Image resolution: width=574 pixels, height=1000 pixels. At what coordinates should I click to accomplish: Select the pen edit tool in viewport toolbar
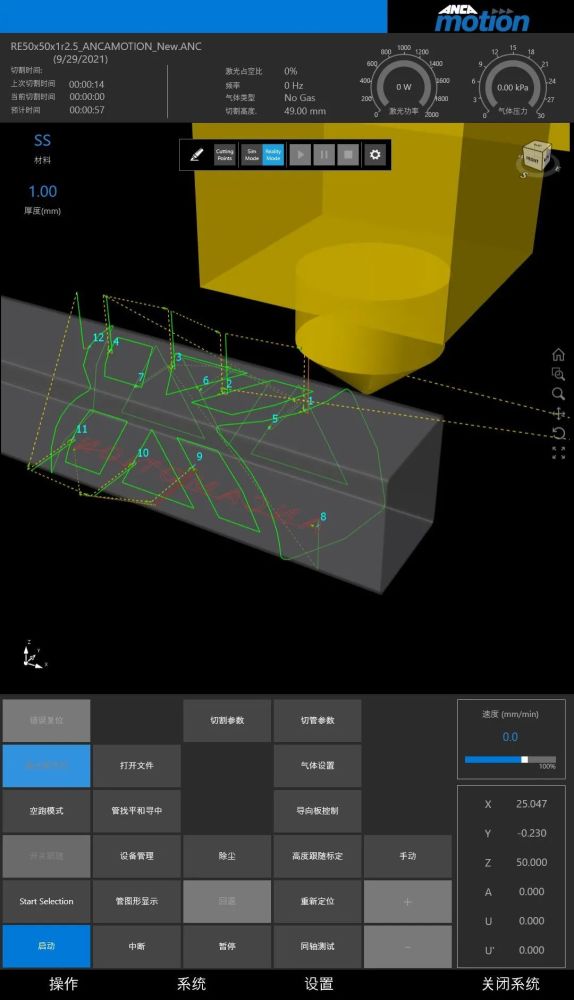[196, 155]
